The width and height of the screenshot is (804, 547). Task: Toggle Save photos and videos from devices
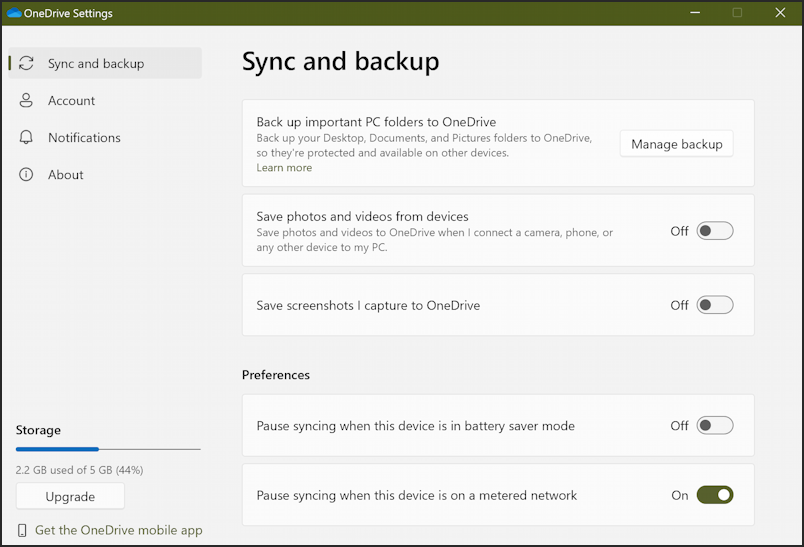[x=715, y=231]
